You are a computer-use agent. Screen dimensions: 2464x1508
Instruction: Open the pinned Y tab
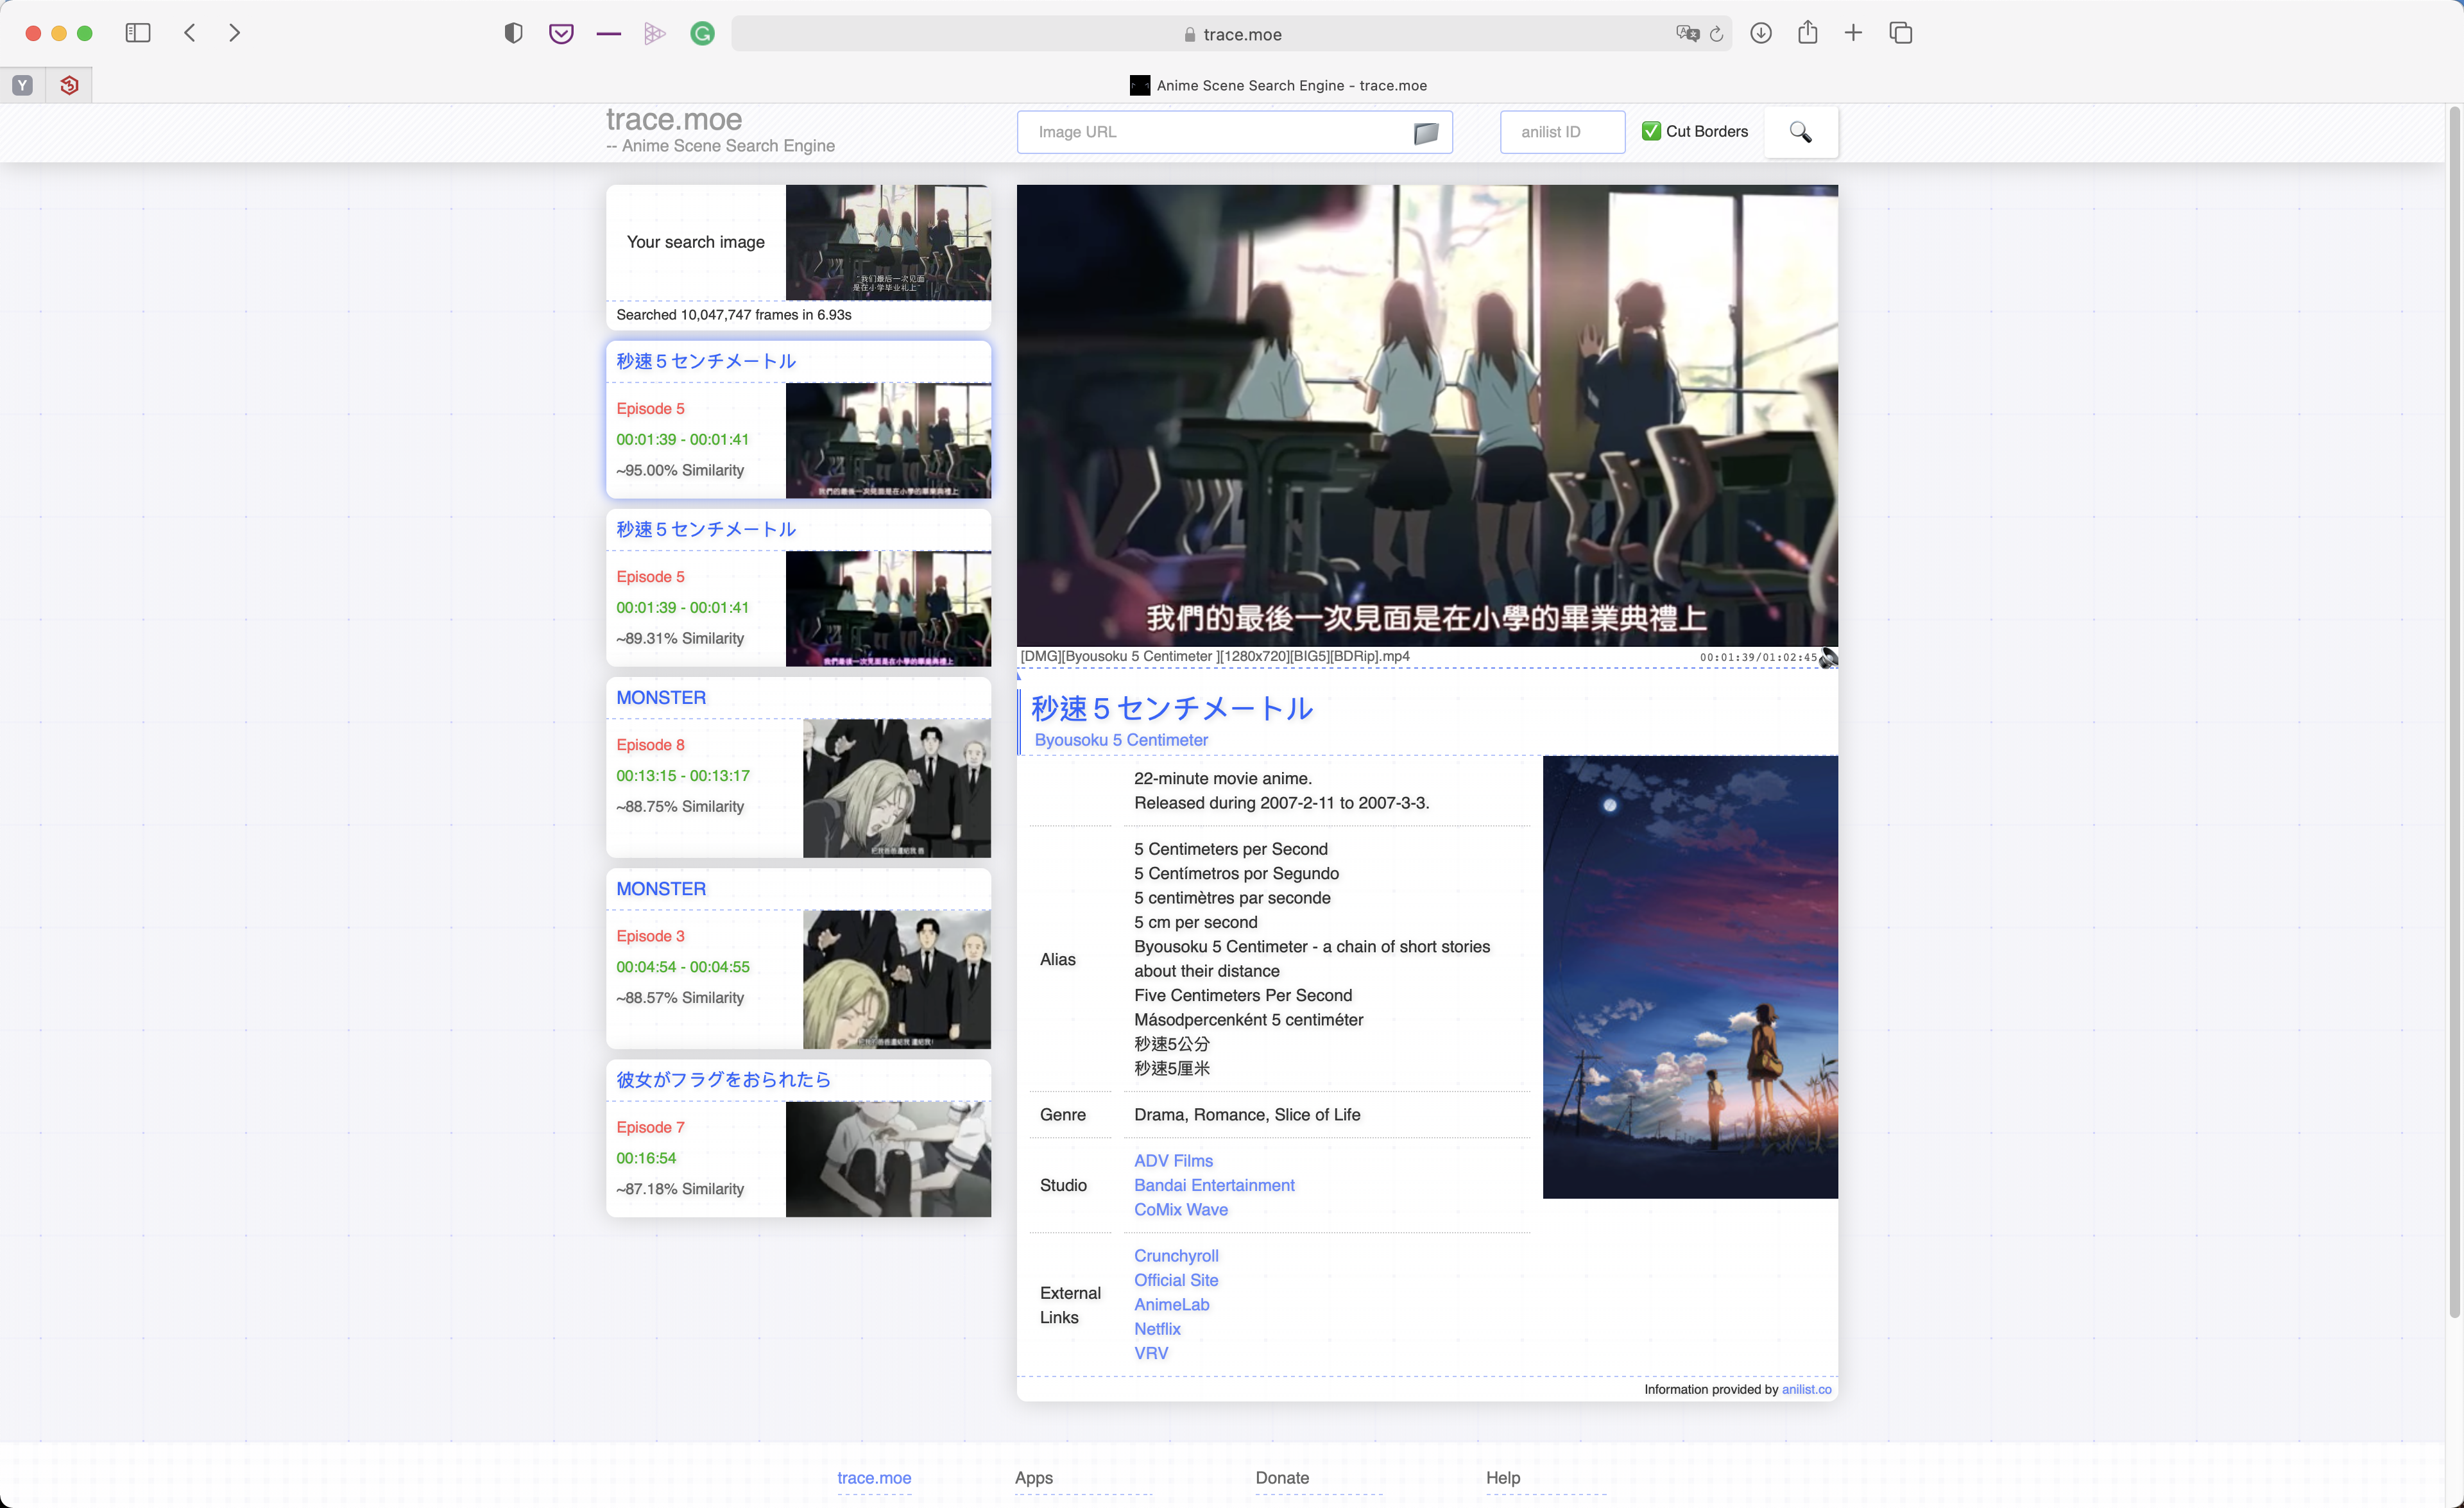23,85
